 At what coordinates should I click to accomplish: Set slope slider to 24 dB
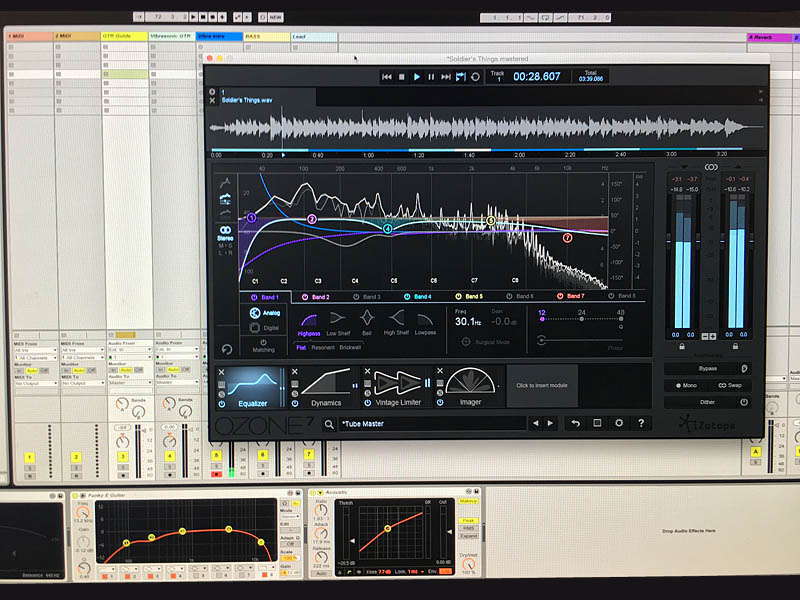pos(582,318)
